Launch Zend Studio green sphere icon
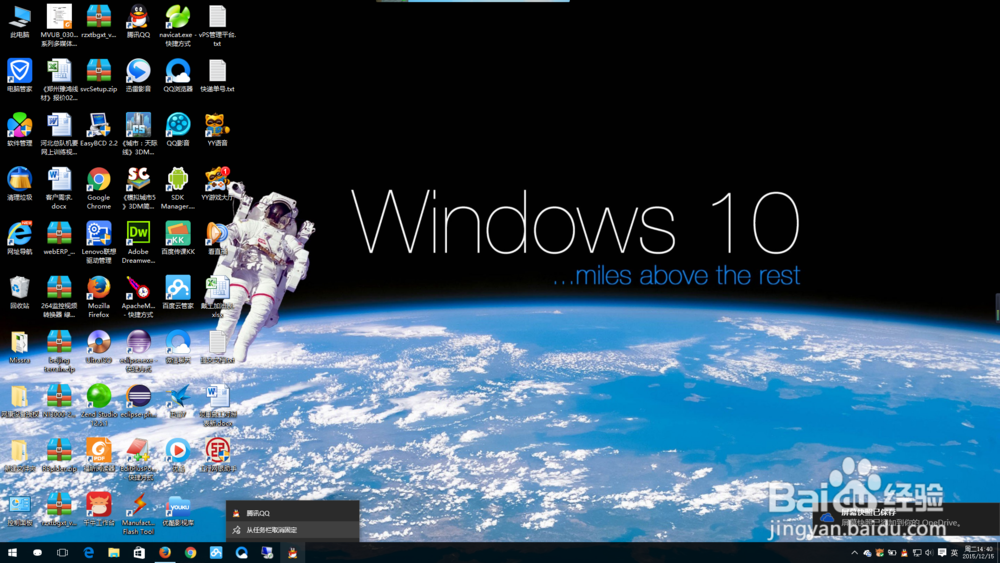The image size is (1000, 563). point(99,405)
